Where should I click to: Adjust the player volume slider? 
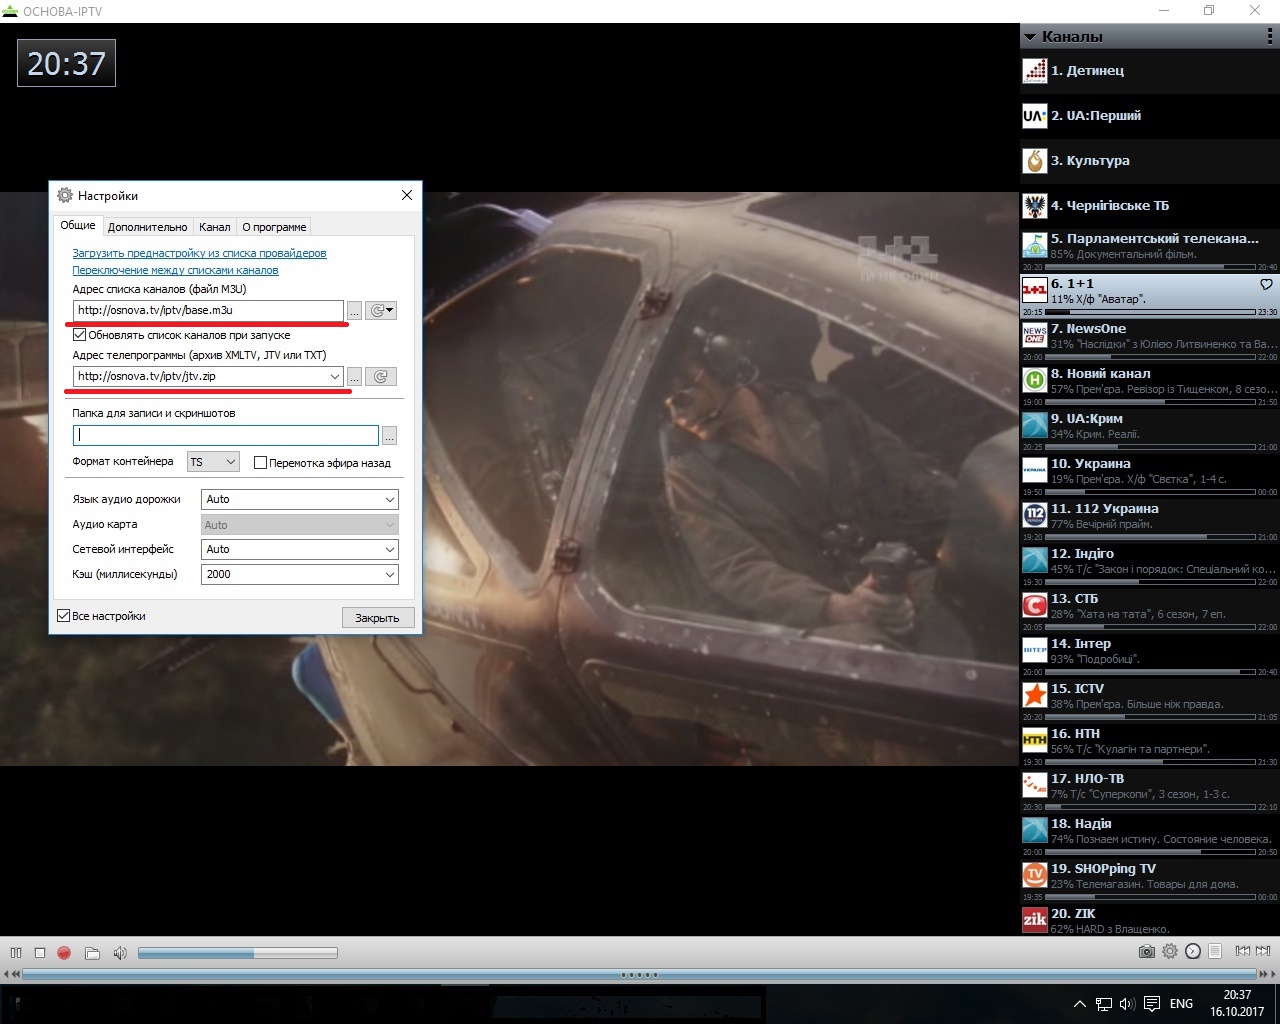[x=238, y=953]
